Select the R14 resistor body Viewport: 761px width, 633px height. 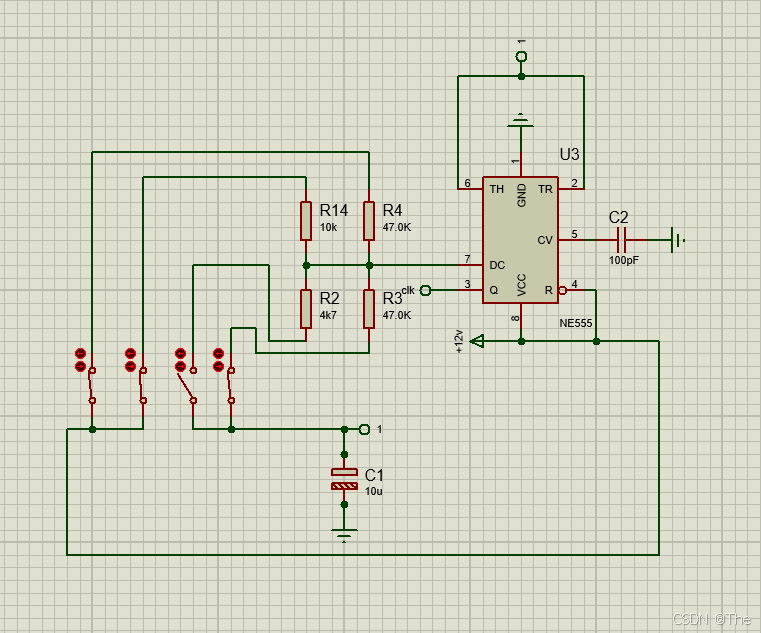[306, 221]
